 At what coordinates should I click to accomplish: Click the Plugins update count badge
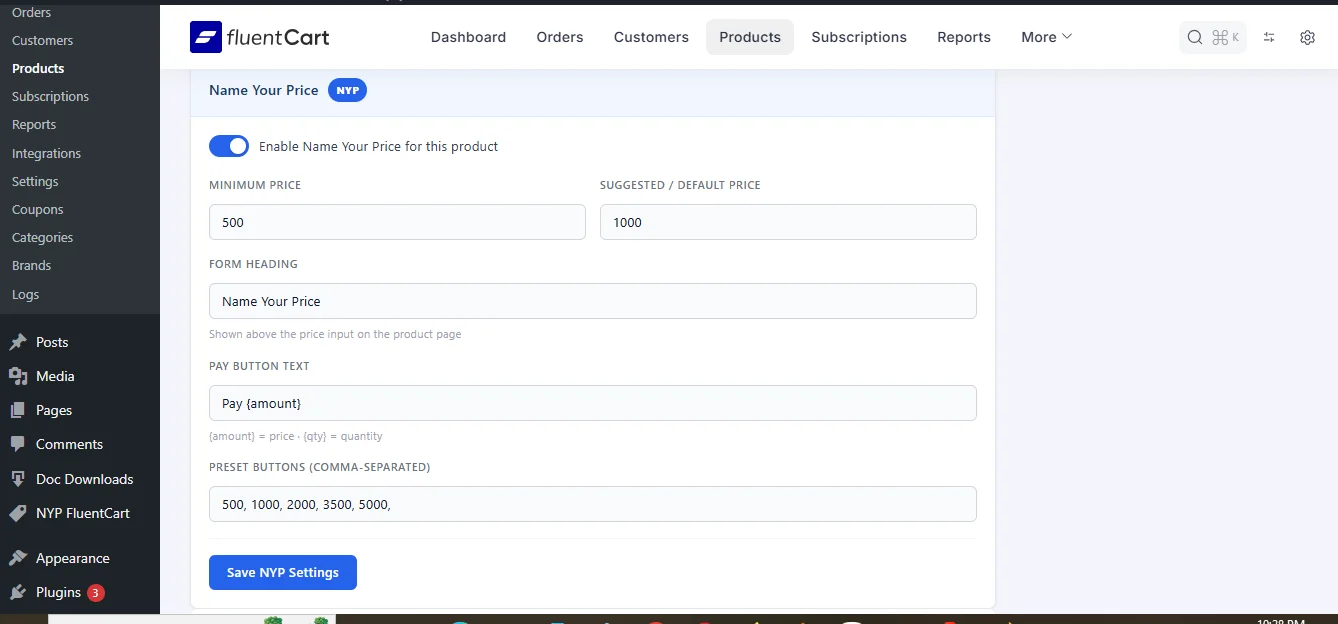95,593
